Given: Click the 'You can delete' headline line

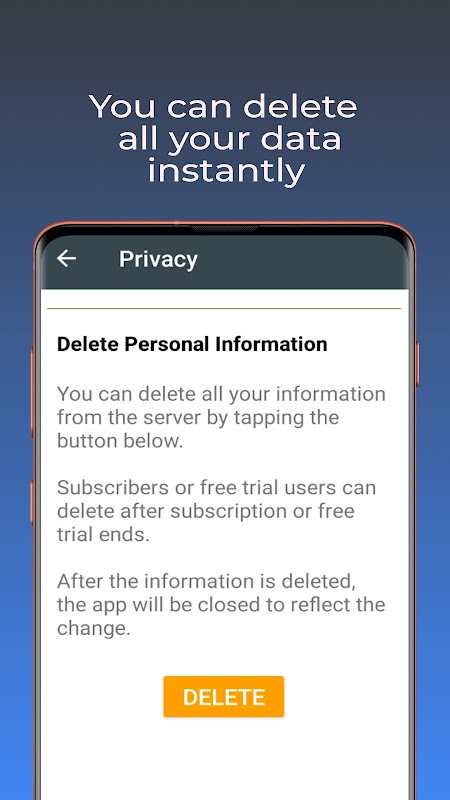Looking at the screenshot, I should 223,107.
